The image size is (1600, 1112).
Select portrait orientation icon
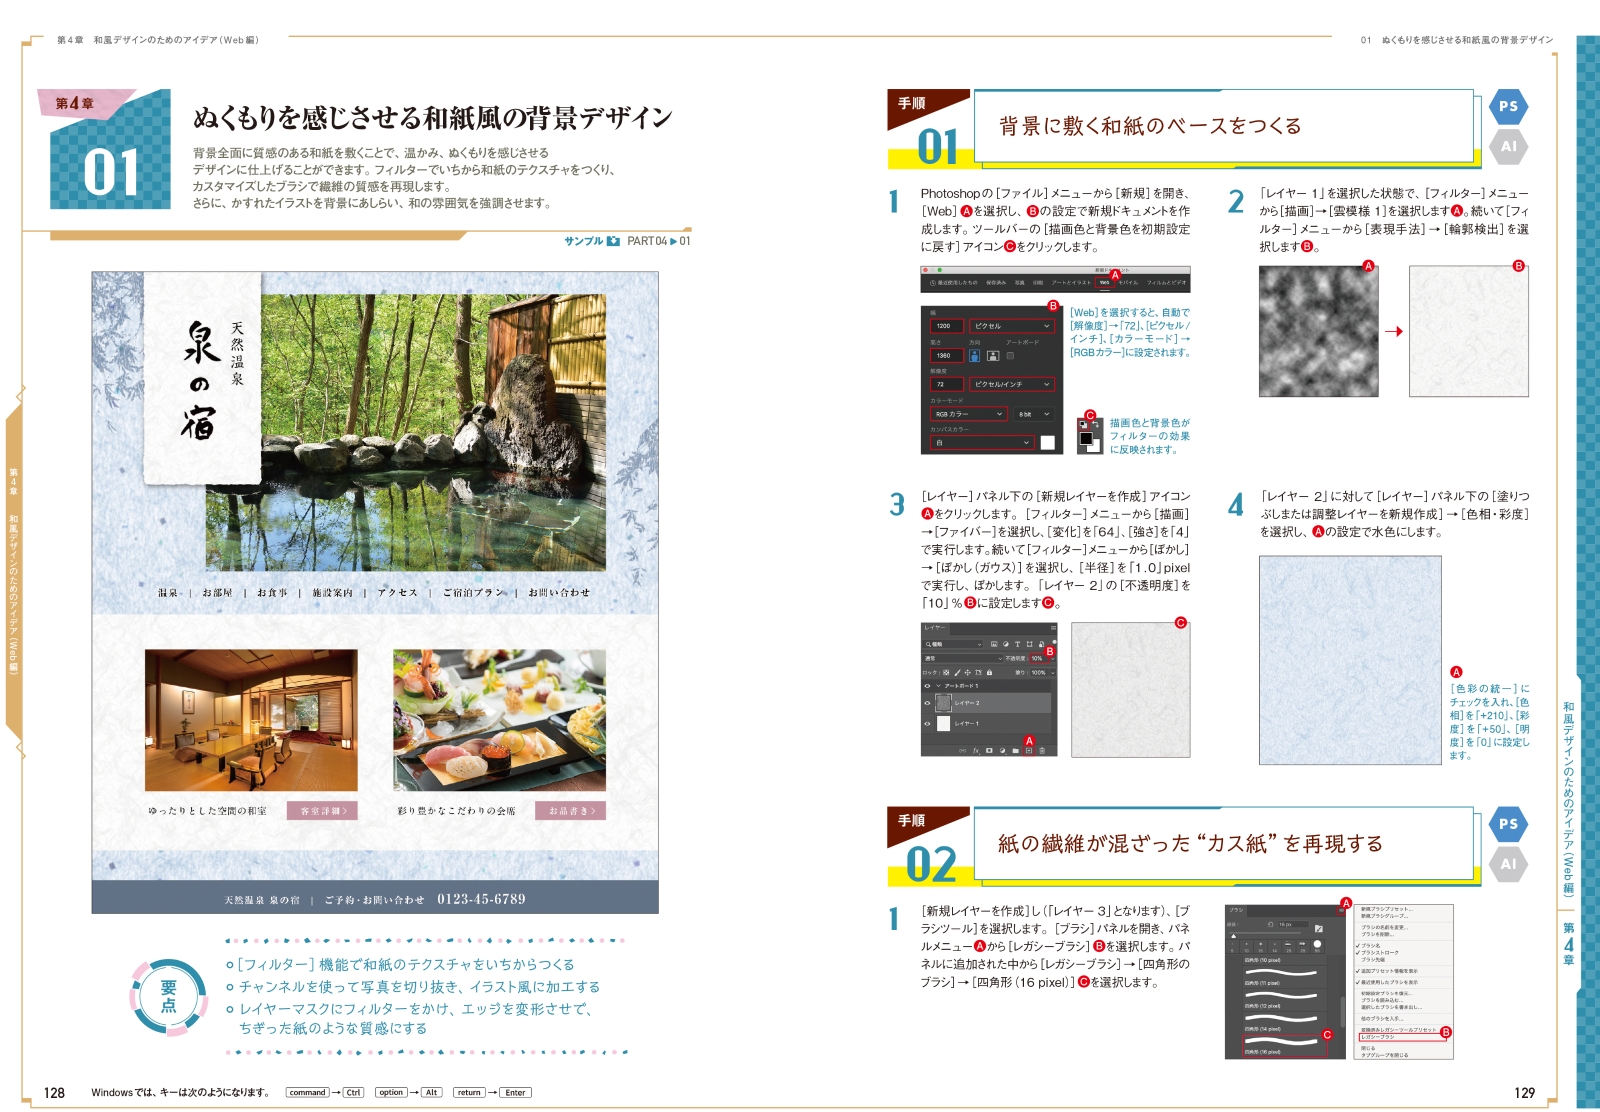click(x=974, y=355)
